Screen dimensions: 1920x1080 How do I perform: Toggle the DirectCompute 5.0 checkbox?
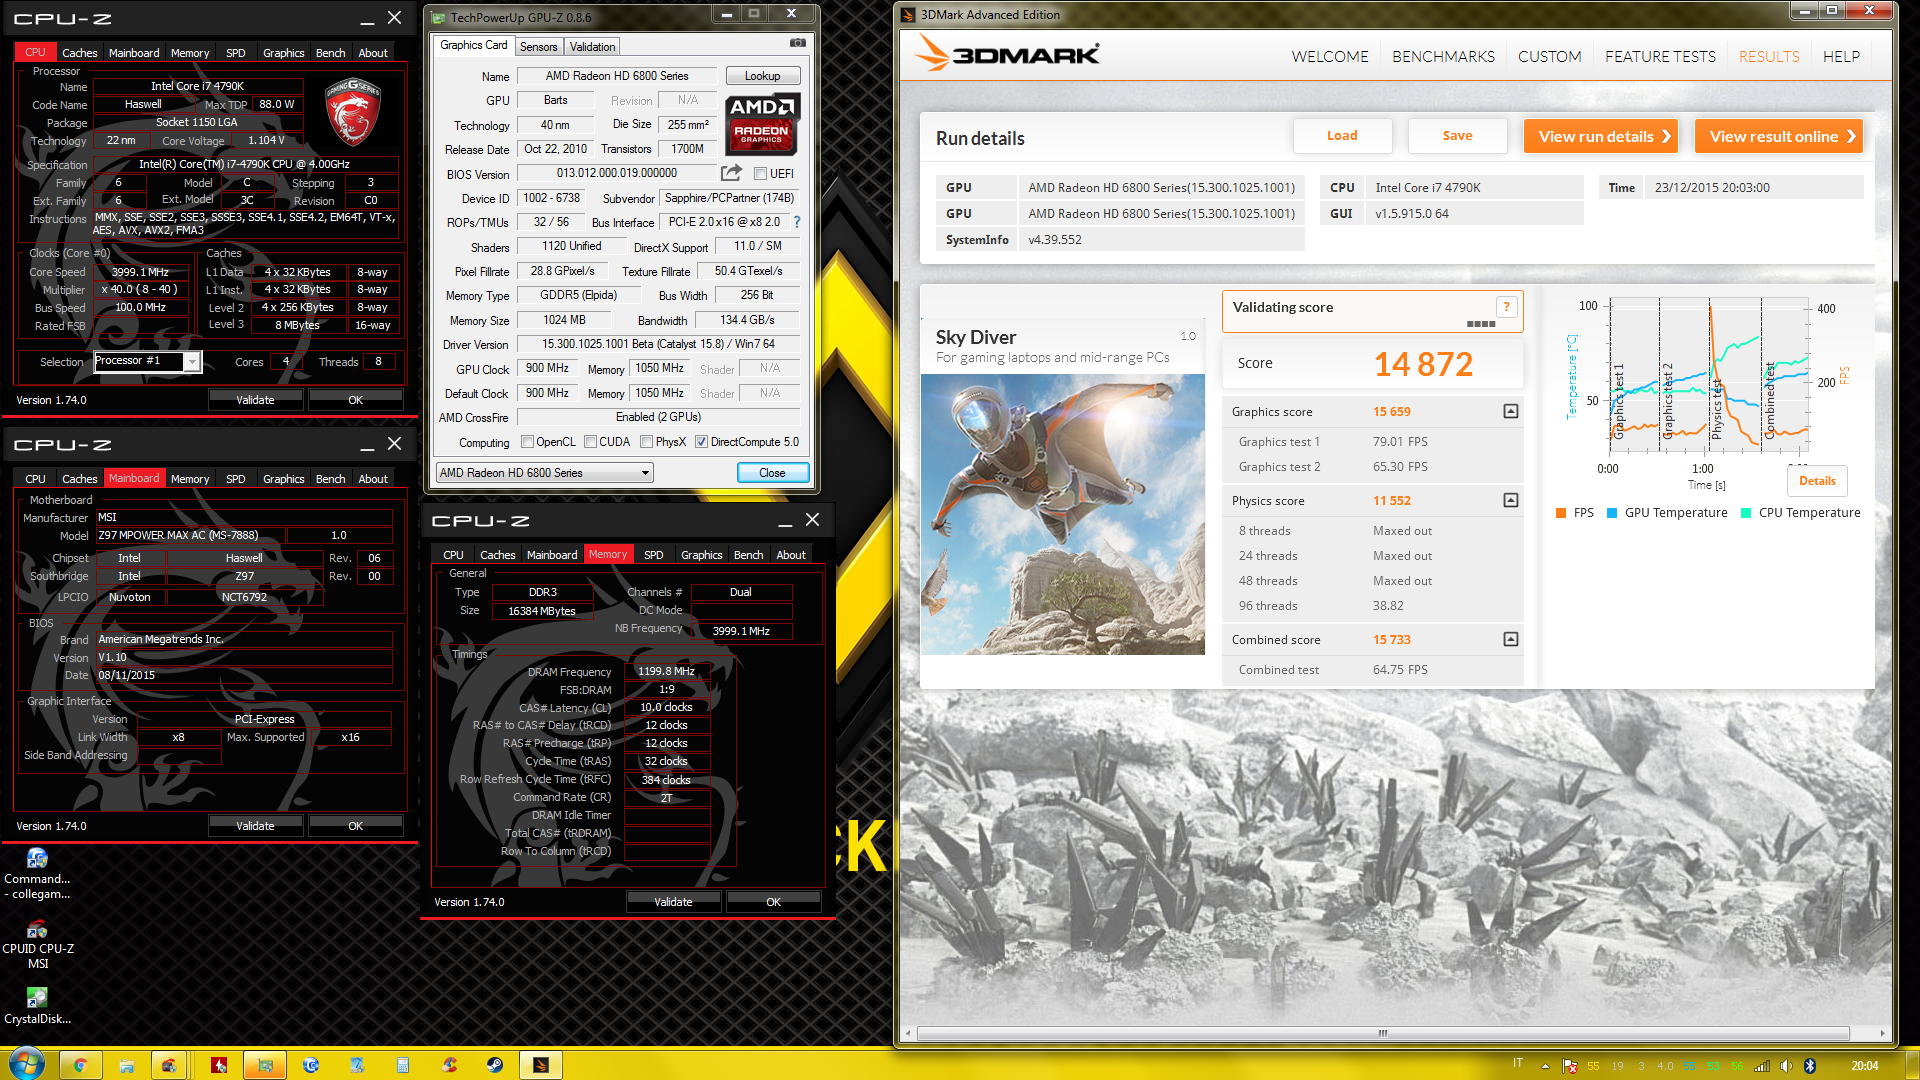click(701, 442)
